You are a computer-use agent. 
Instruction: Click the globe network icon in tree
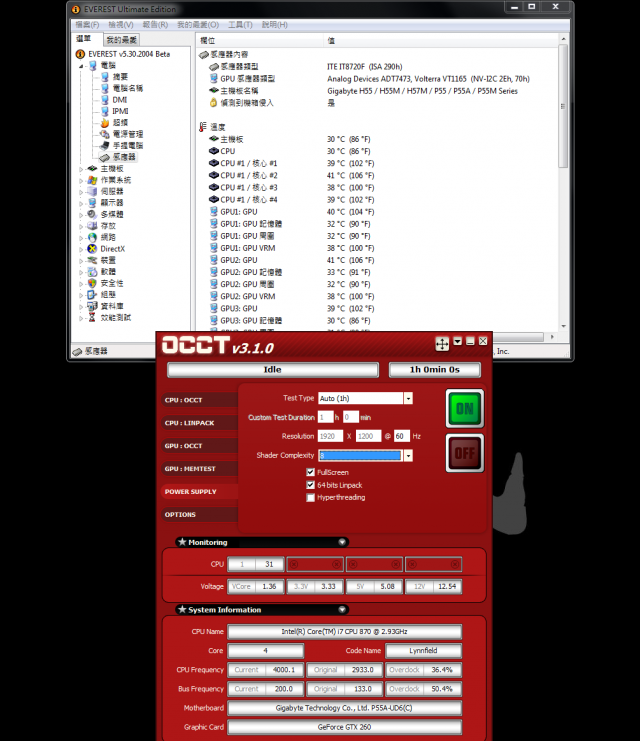[x=92, y=238]
